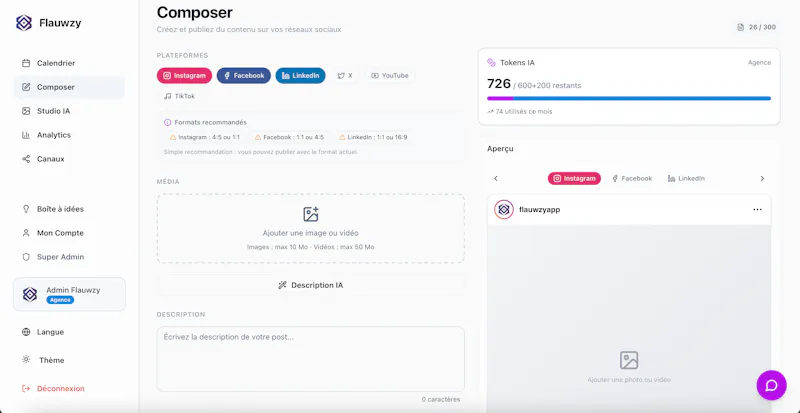The width and height of the screenshot is (800, 413).
Task: Open Mon Compte
Action: click(x=69, y=233)
